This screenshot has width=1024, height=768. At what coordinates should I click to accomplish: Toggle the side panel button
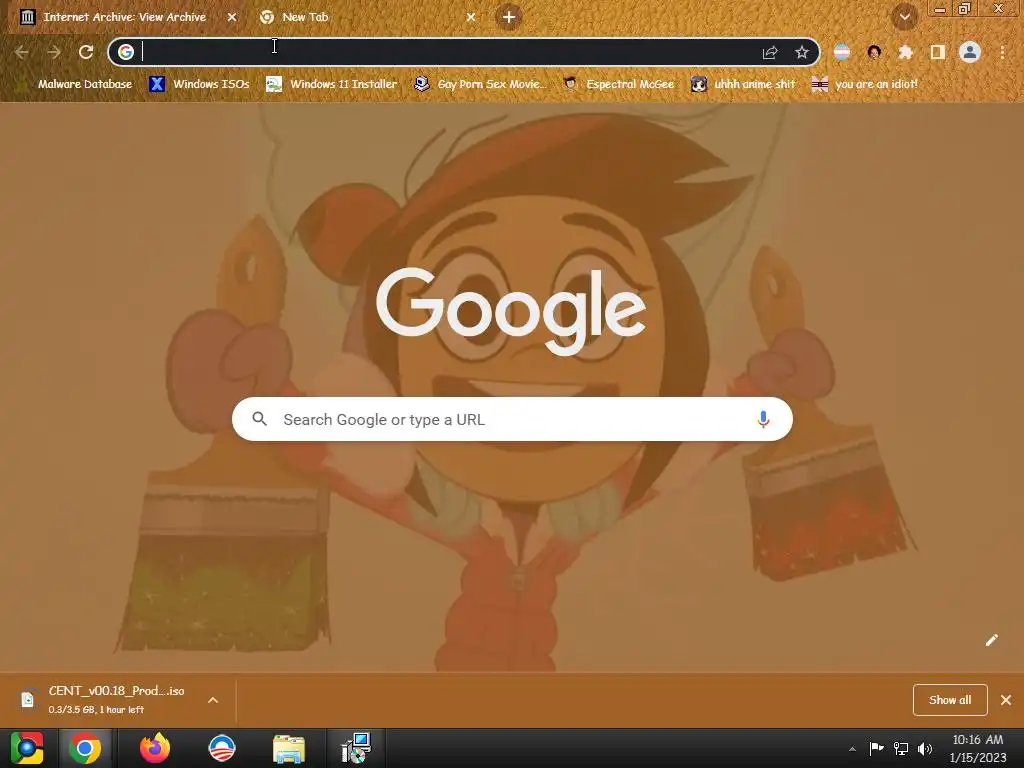pyautogui.click(x=937, y=52)
